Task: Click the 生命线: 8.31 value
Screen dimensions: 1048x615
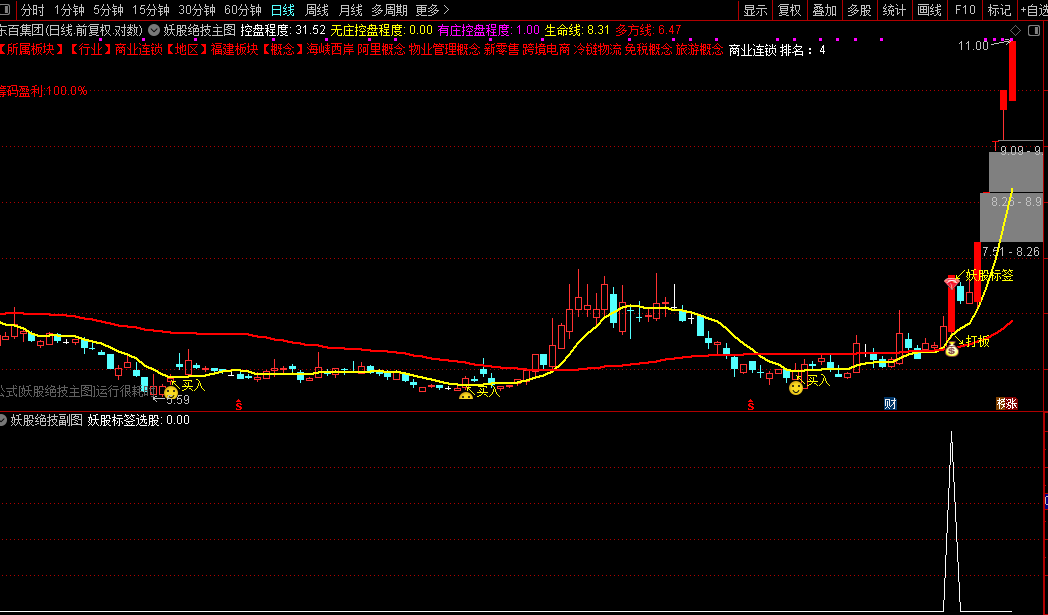Action: [x=577, y=30]
